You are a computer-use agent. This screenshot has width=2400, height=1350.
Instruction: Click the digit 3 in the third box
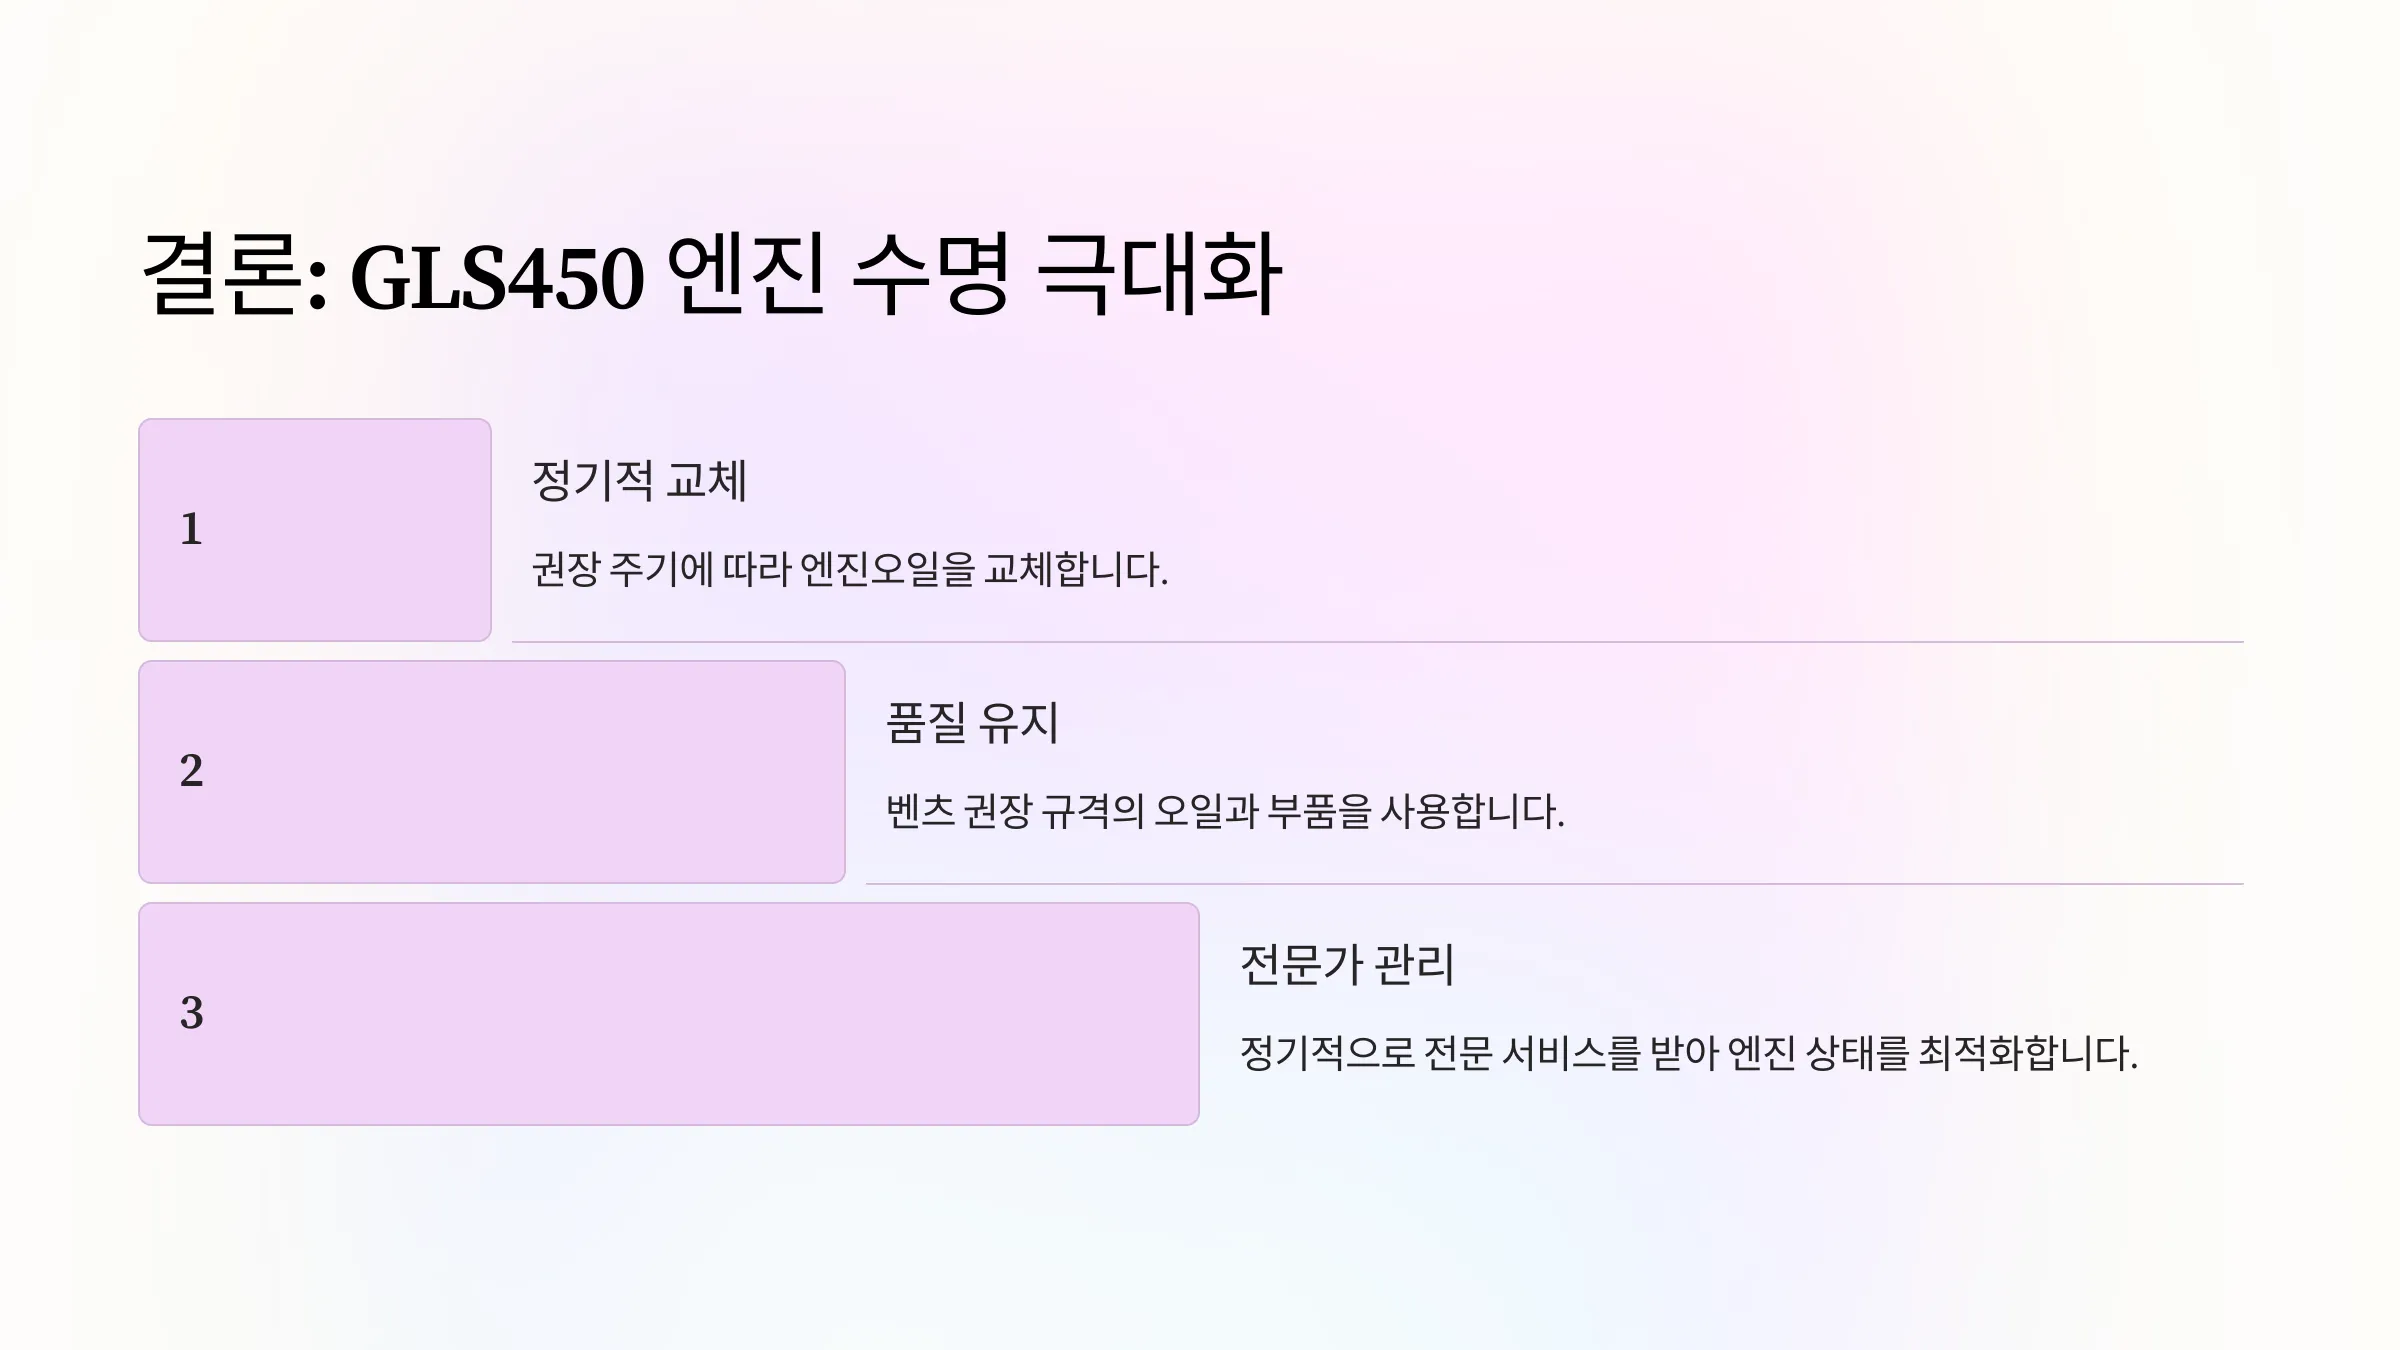[191, 1013]
